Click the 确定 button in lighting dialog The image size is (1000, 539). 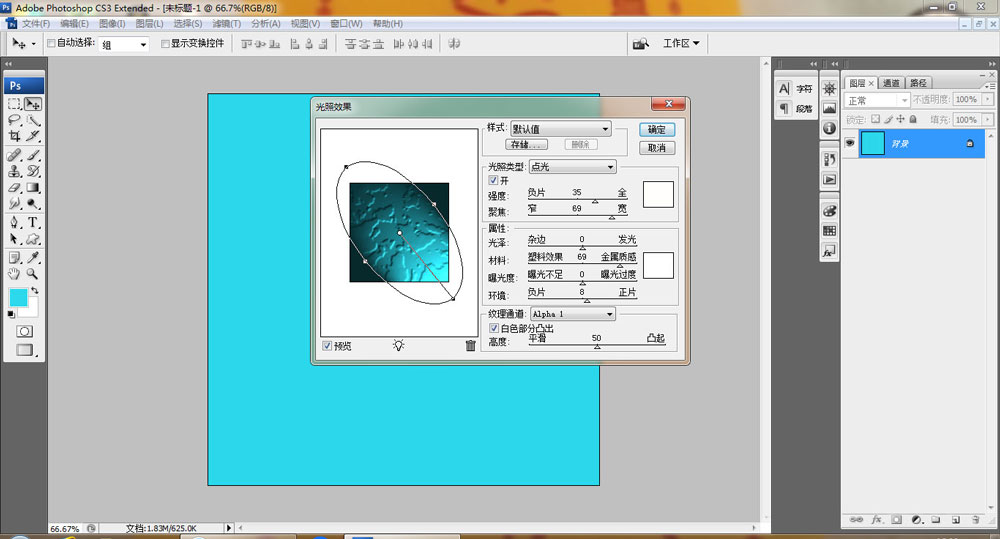657,129
